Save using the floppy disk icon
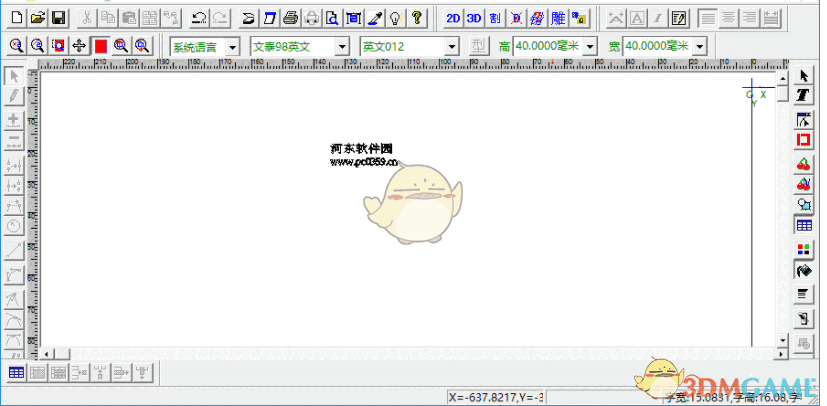827x406 pixels. pos(58,18)
